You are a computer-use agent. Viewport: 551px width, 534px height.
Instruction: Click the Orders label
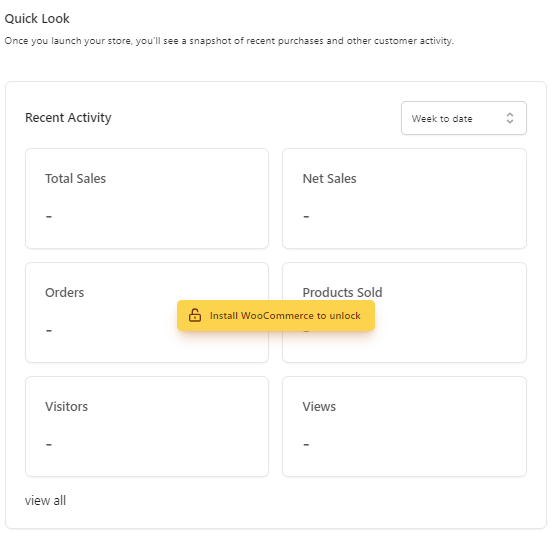click(65, 292)
